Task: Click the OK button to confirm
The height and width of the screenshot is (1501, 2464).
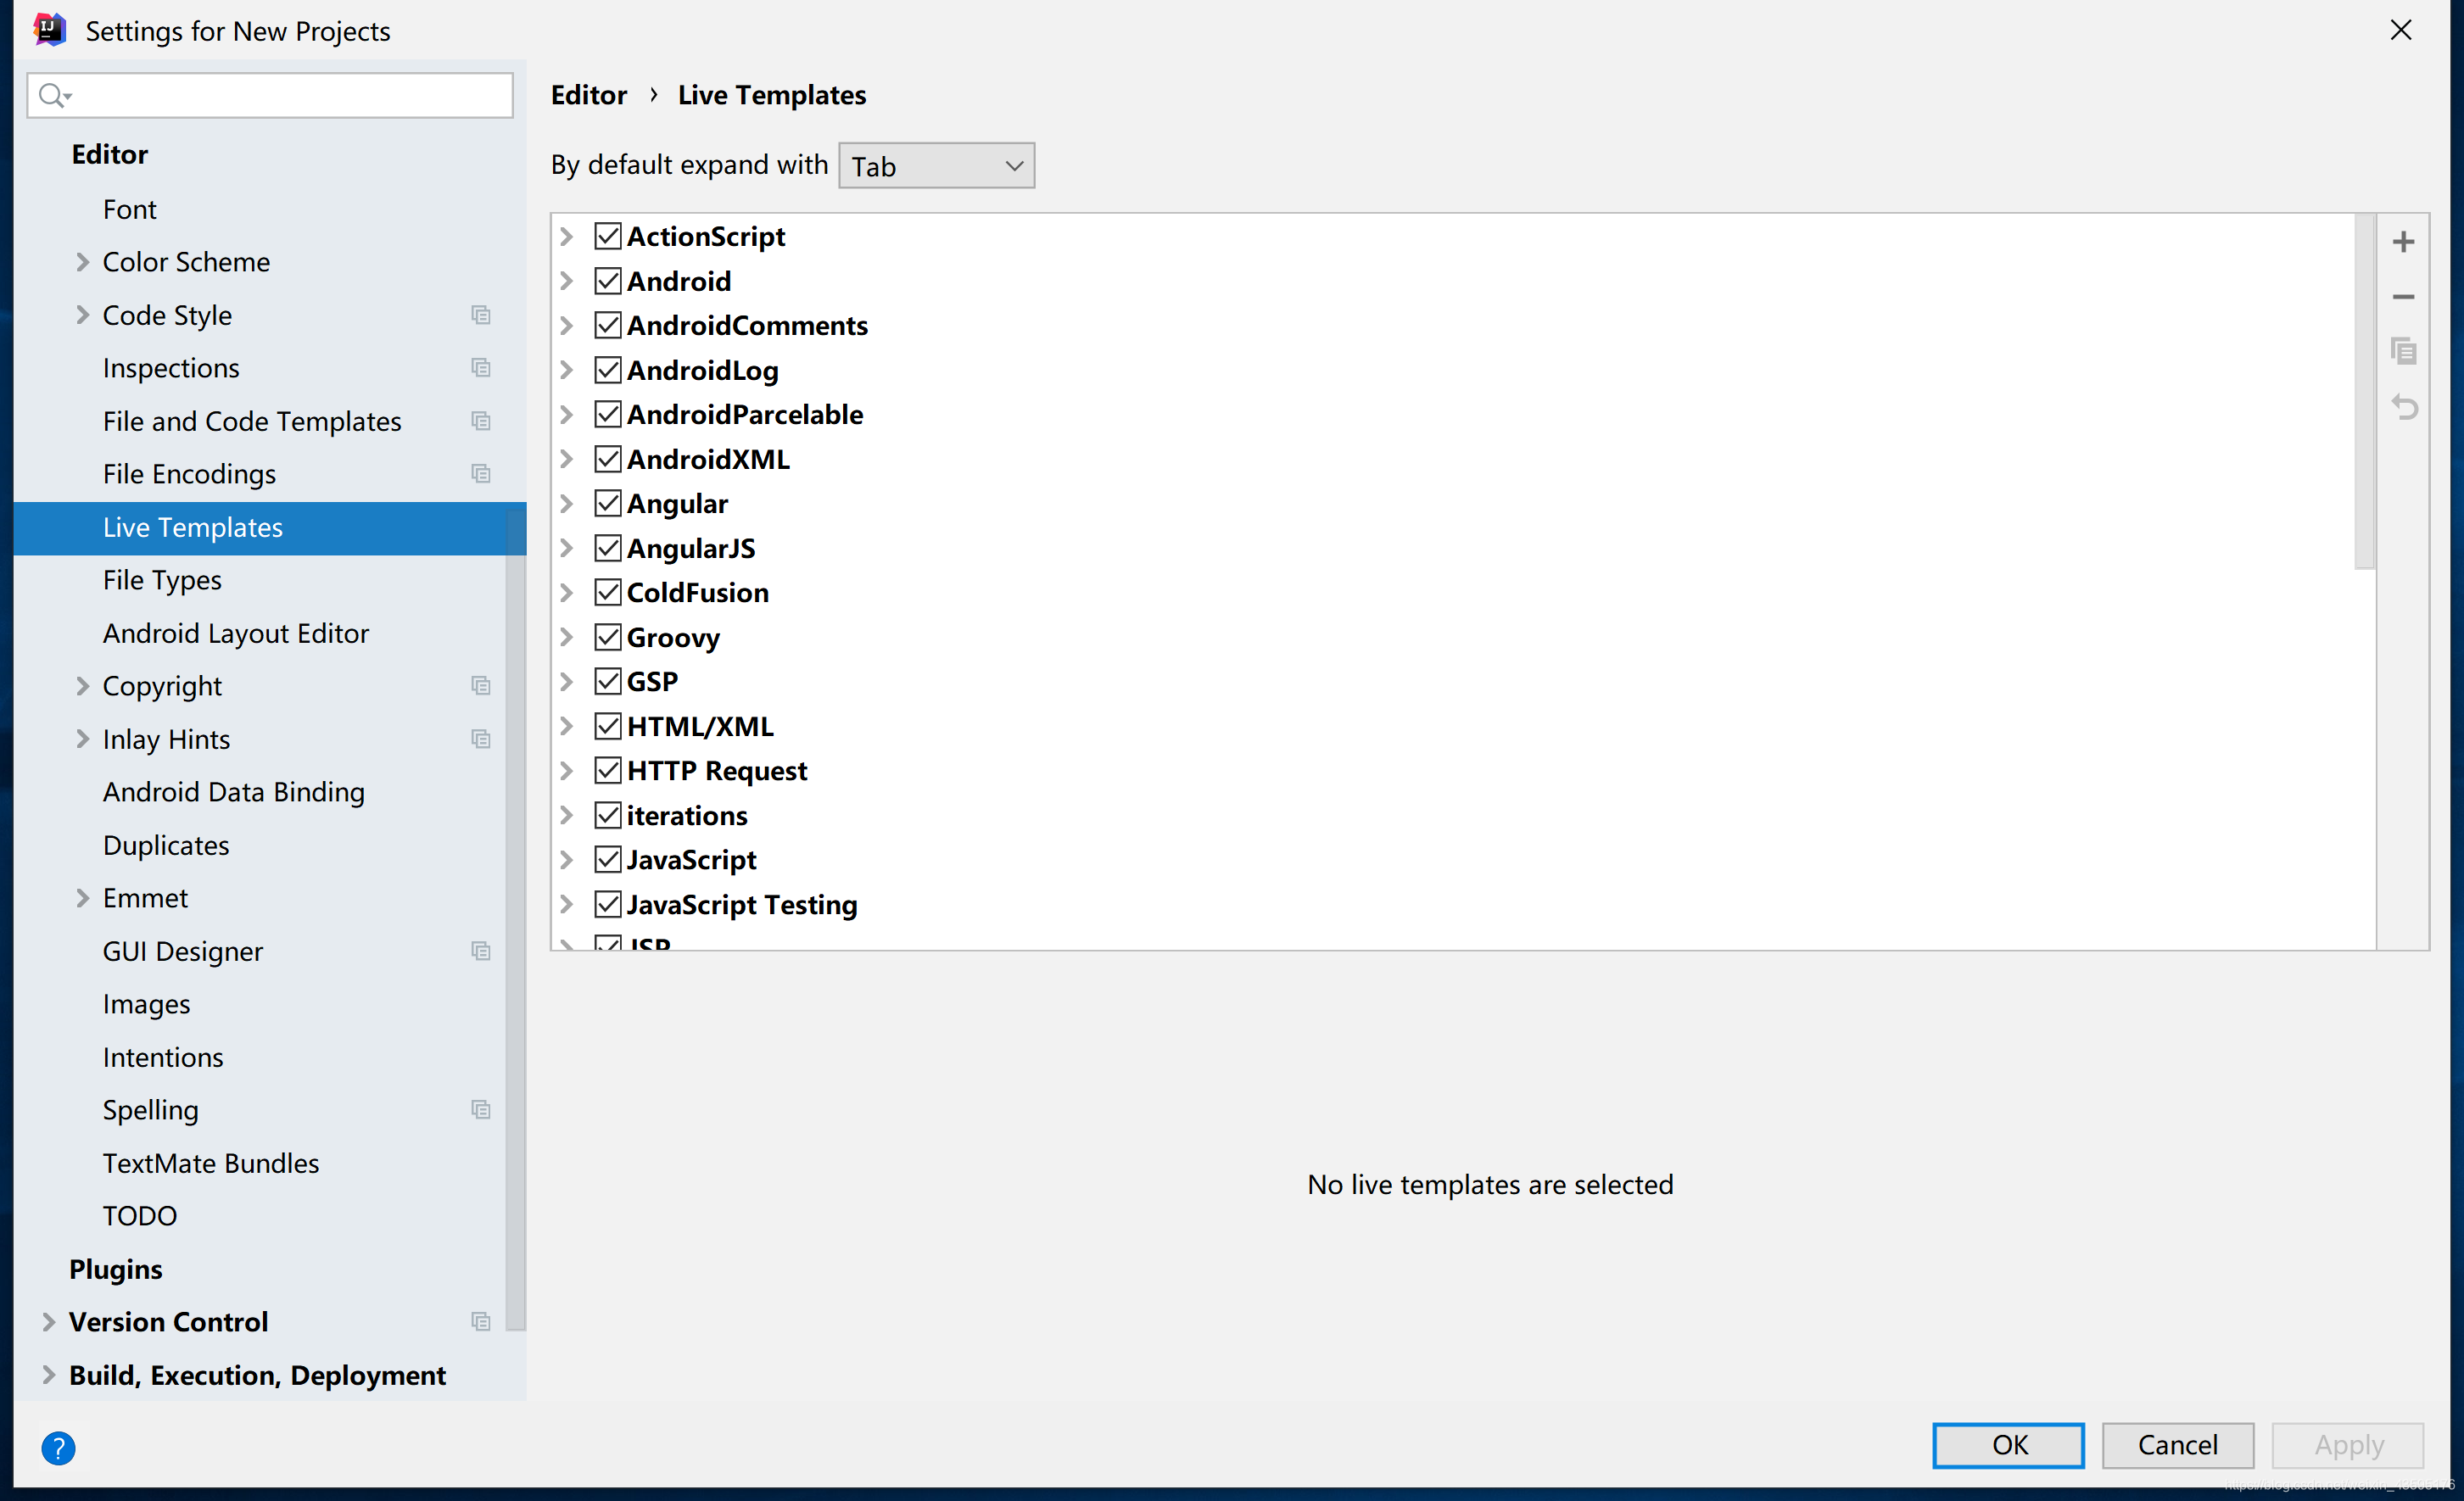Action: click(x=2007, y=1445)
